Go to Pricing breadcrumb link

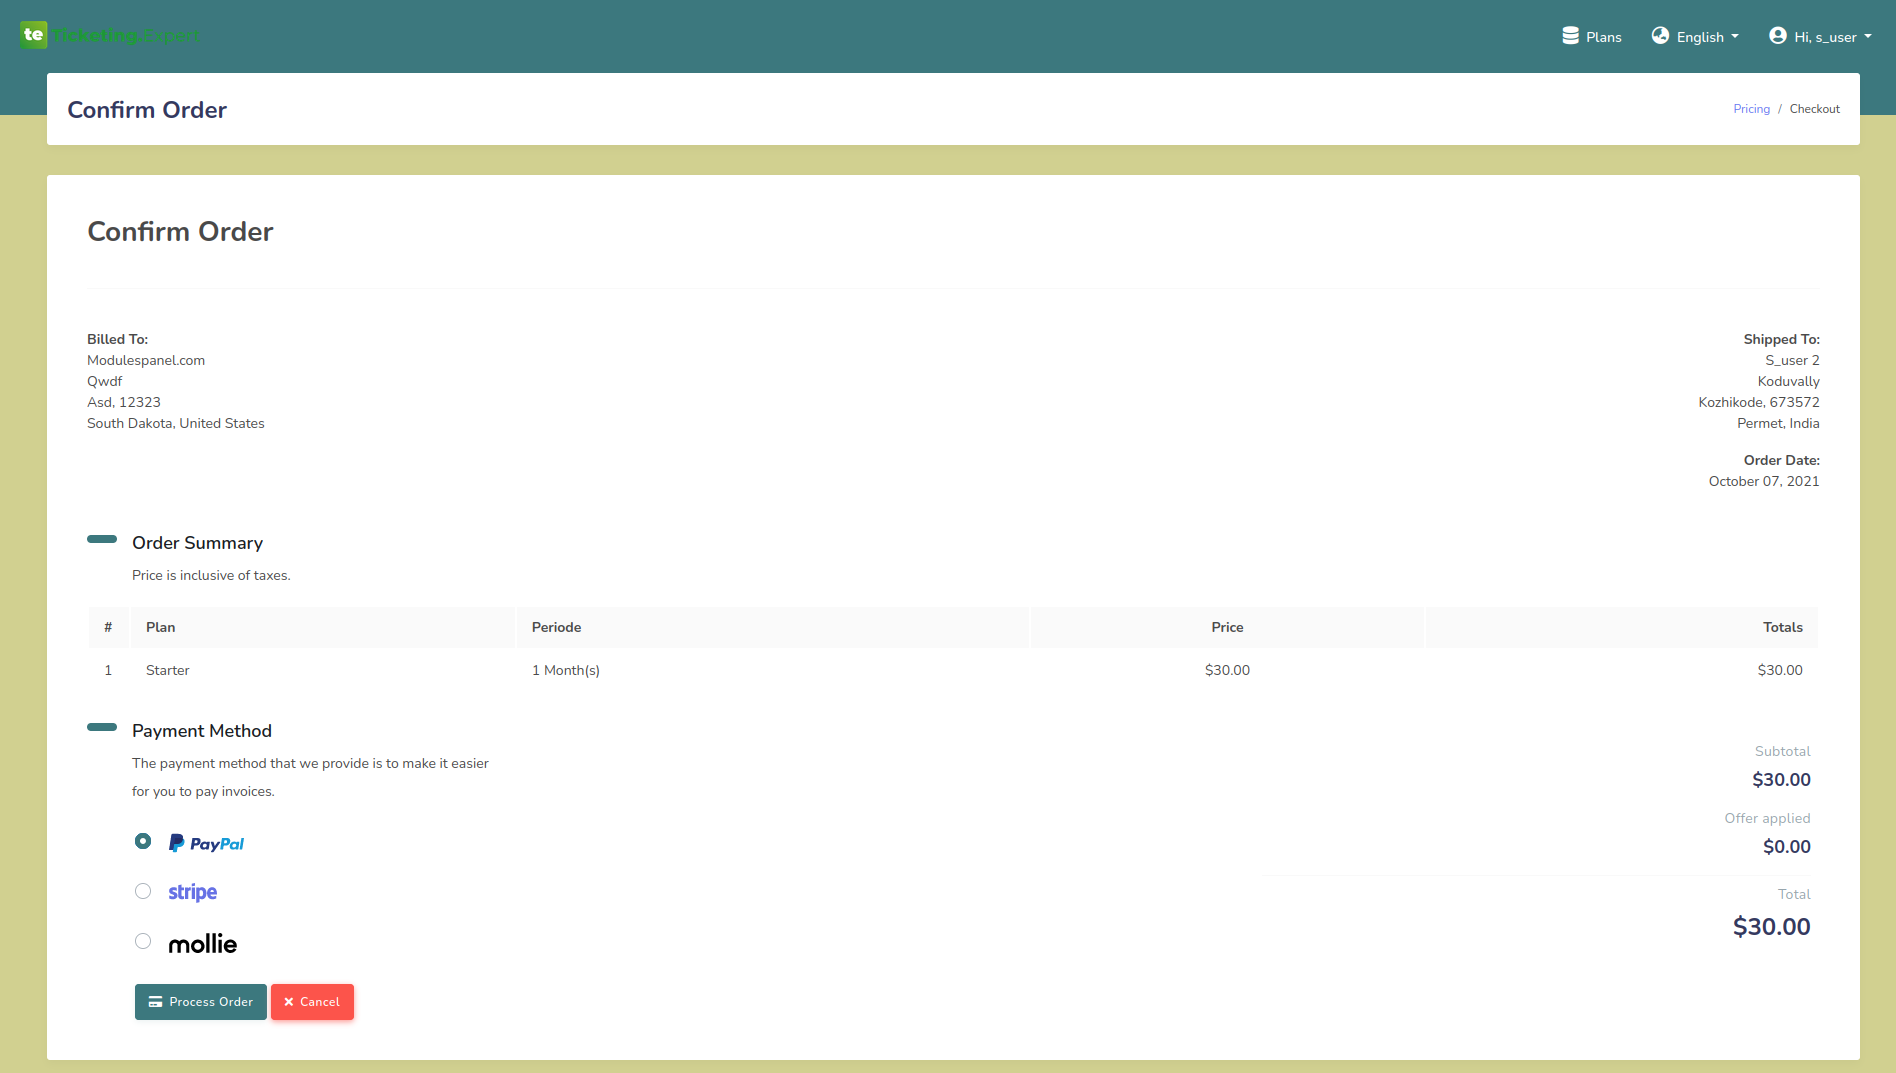[x=1751, y=109]
